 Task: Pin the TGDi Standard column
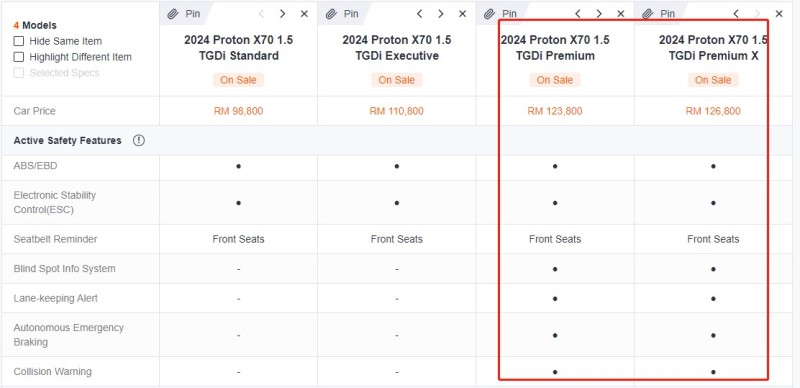184,14
